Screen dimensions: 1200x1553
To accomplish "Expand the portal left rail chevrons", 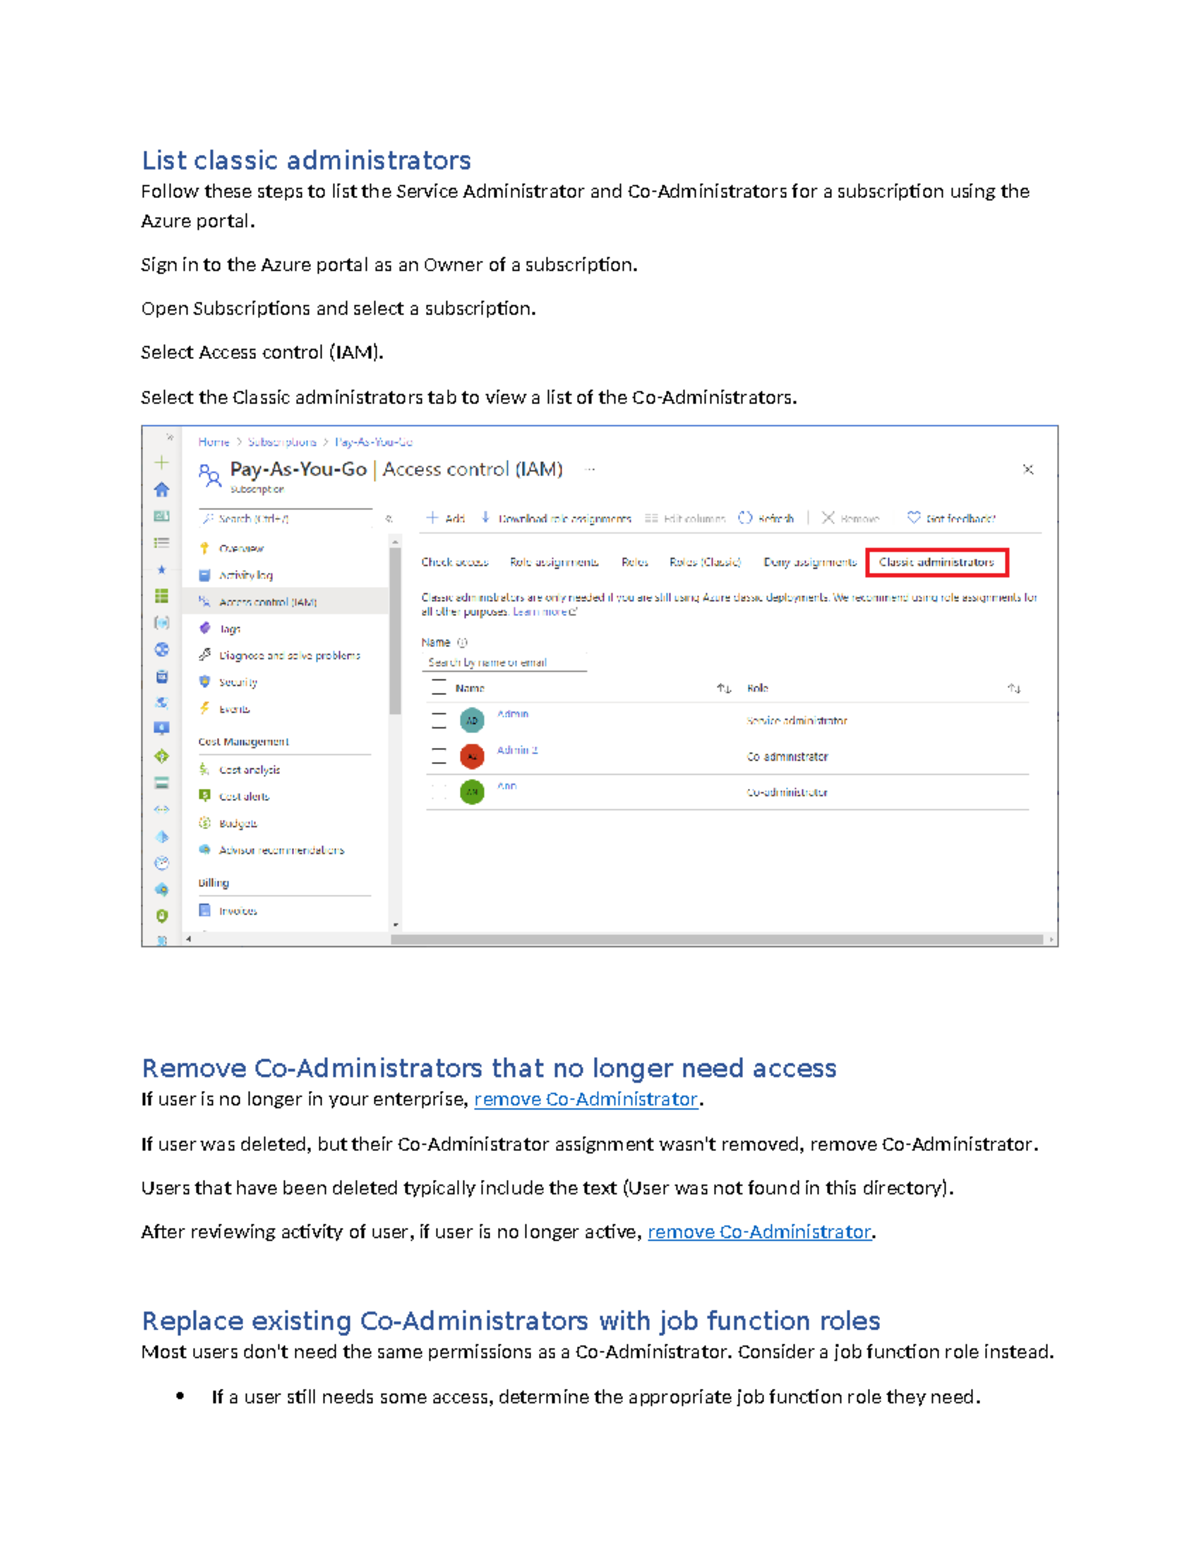I will click(170, 437).
